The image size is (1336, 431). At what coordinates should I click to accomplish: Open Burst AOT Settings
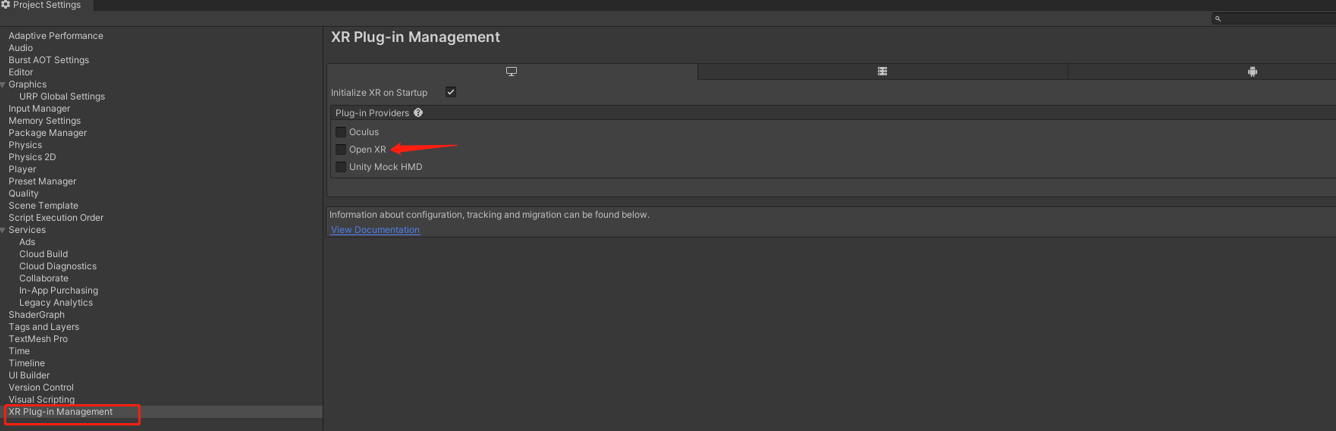tap(48, 60)
